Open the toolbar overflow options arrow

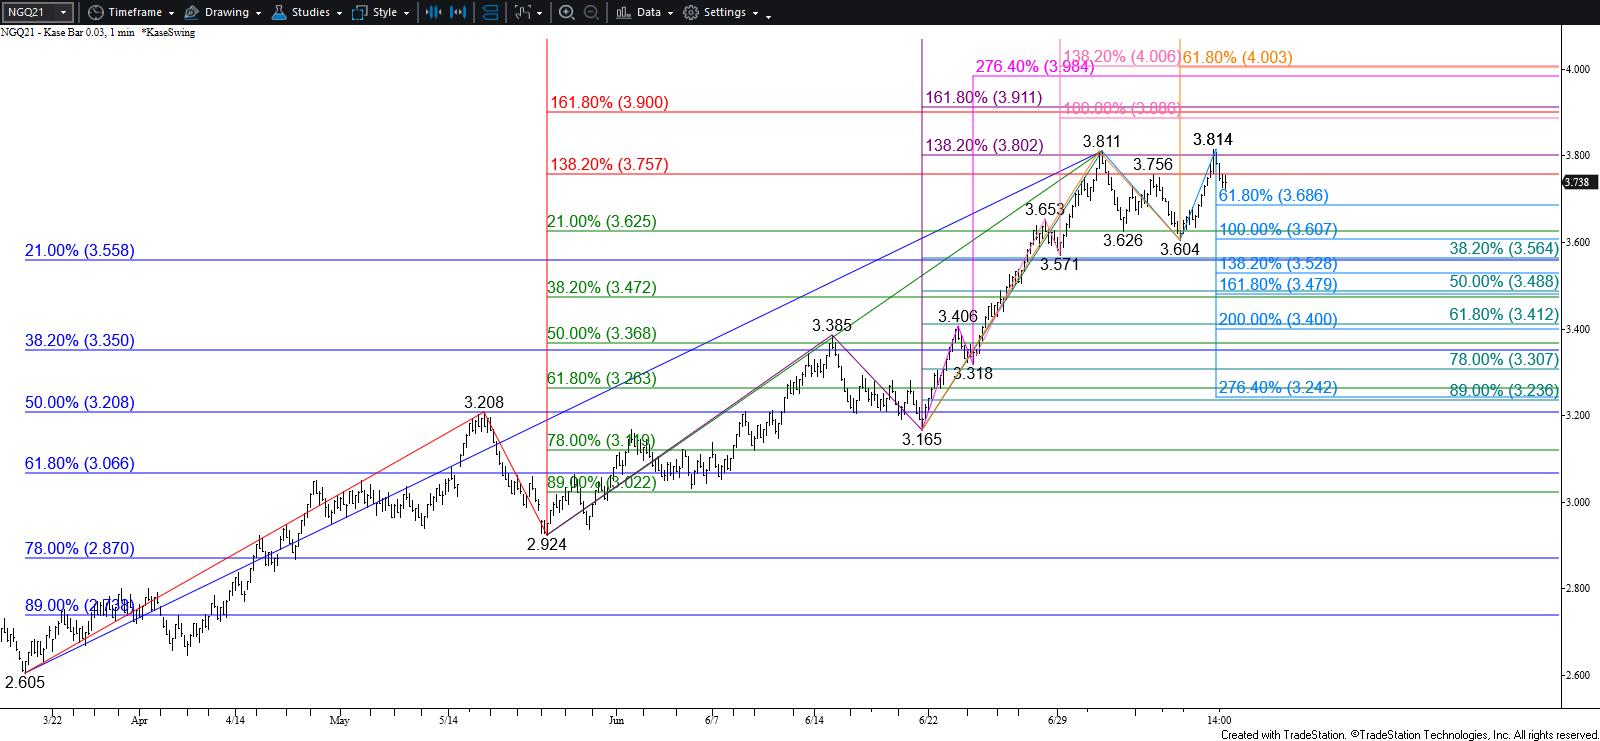click(768, 13)
